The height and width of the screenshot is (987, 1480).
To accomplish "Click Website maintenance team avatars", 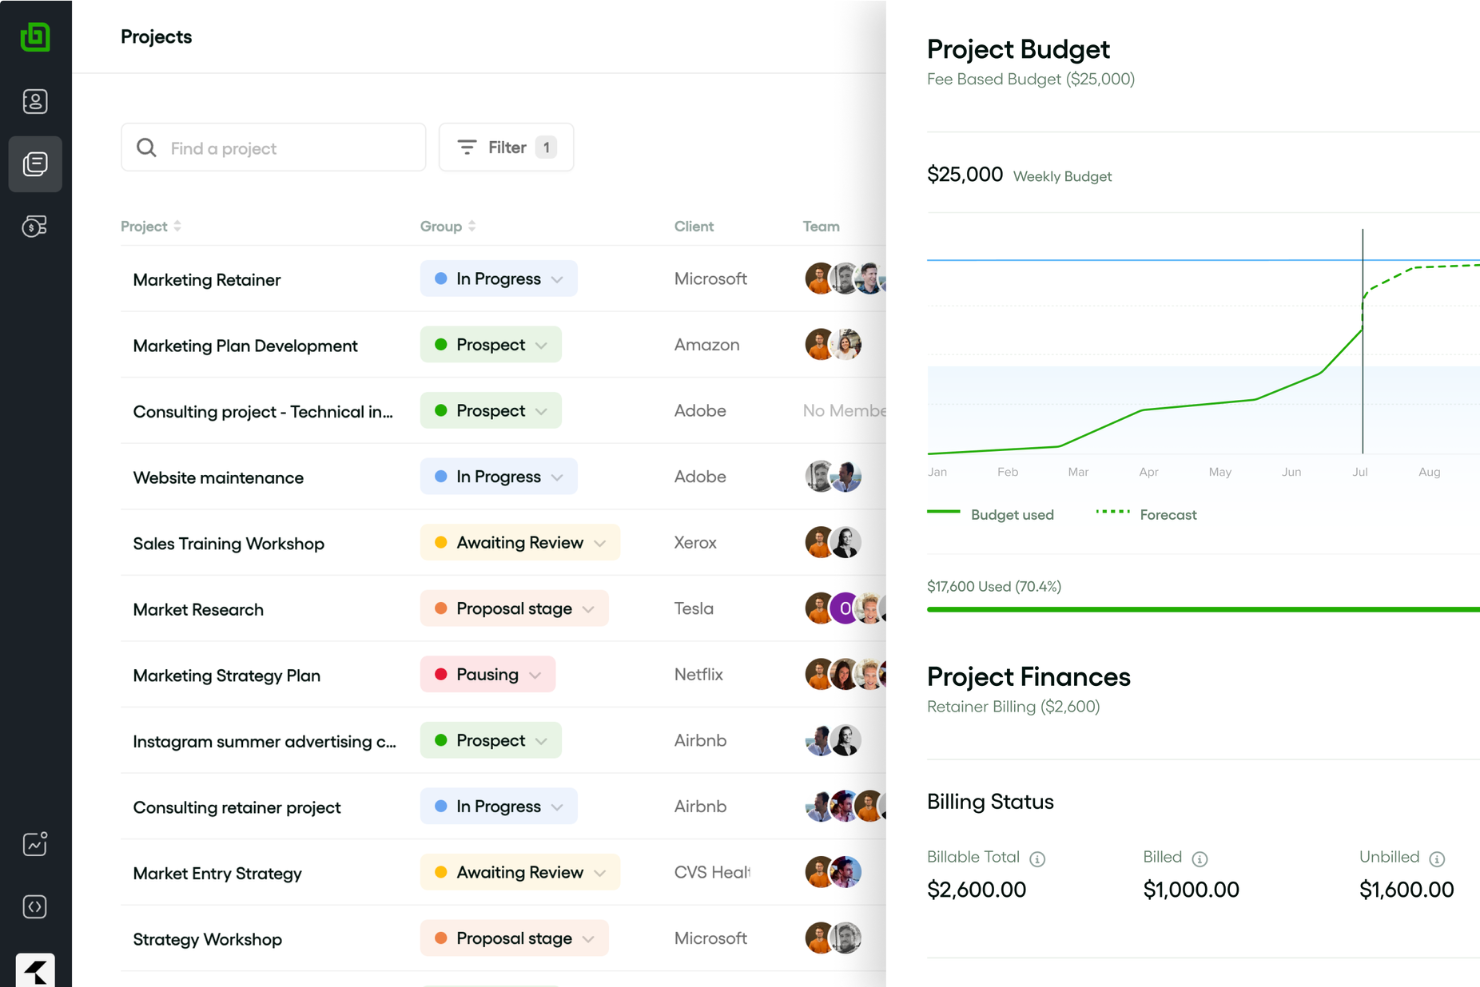I will tap(833, 477).
